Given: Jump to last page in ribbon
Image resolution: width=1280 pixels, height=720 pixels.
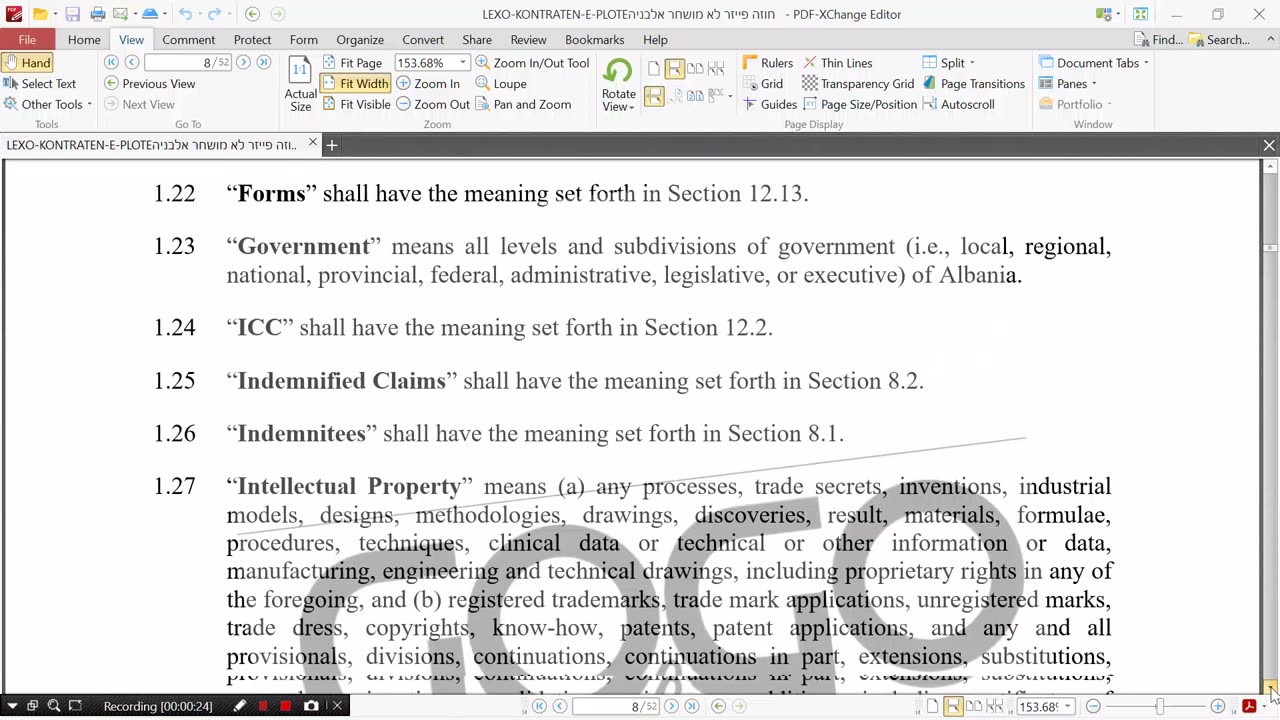Looking at the screenshot, I should [x=263, y=63].
